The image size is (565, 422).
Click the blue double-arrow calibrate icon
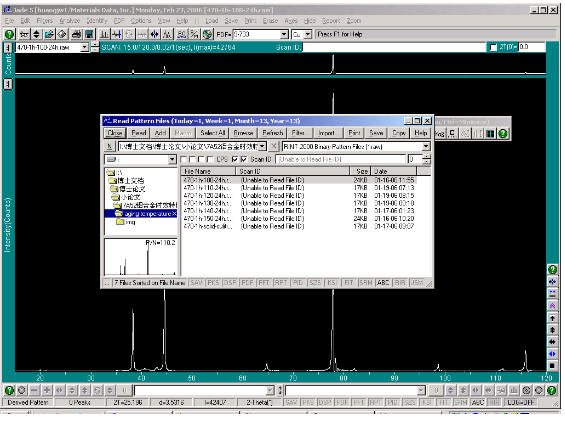[155, 34]
